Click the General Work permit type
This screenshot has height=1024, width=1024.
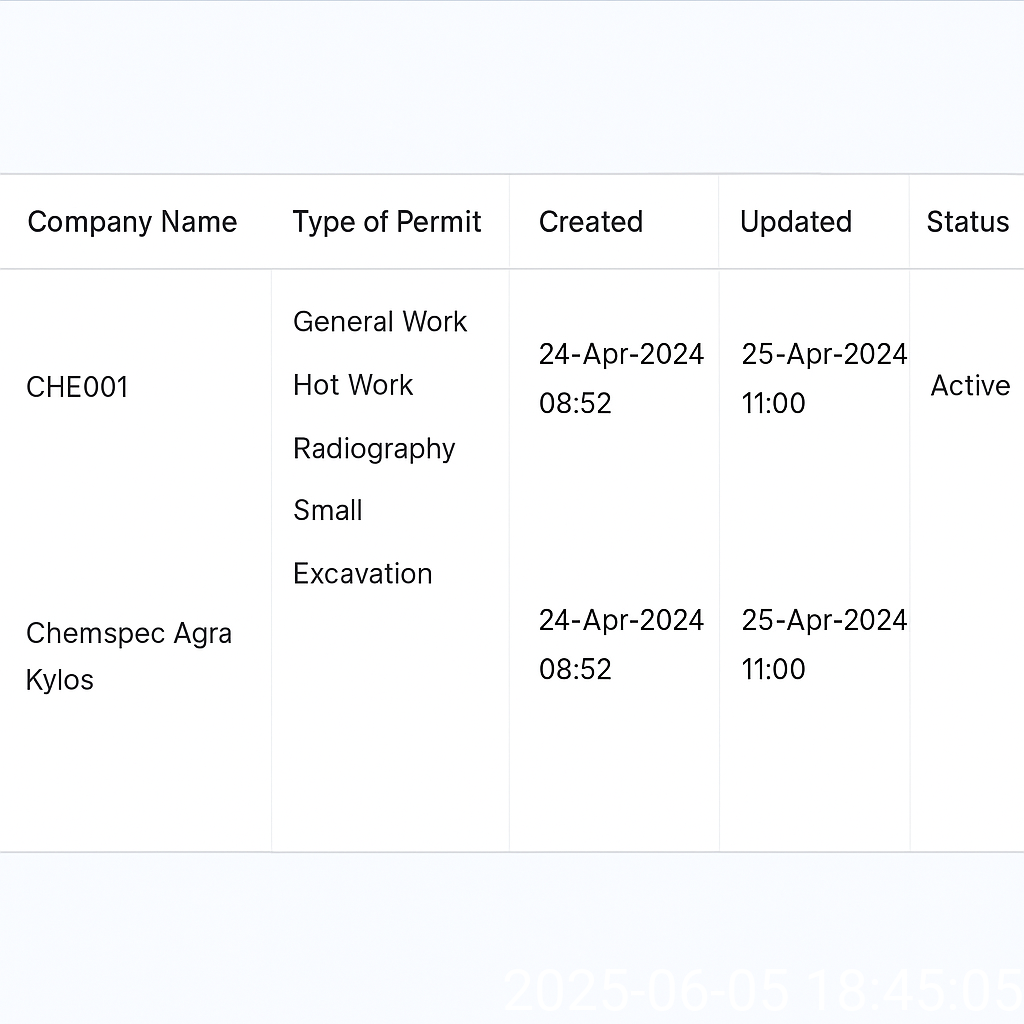point(380,322)
